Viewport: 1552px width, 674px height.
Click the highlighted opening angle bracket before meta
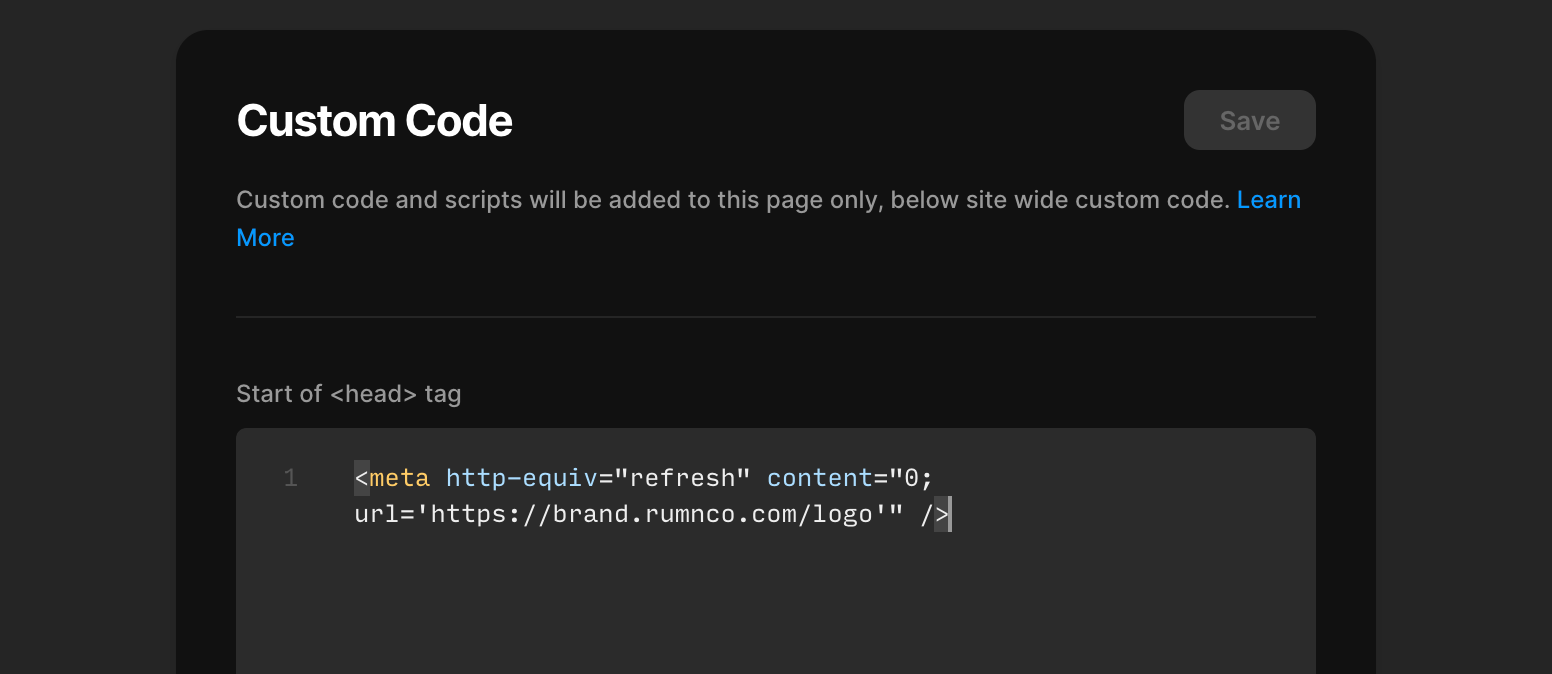coord(362,478)
